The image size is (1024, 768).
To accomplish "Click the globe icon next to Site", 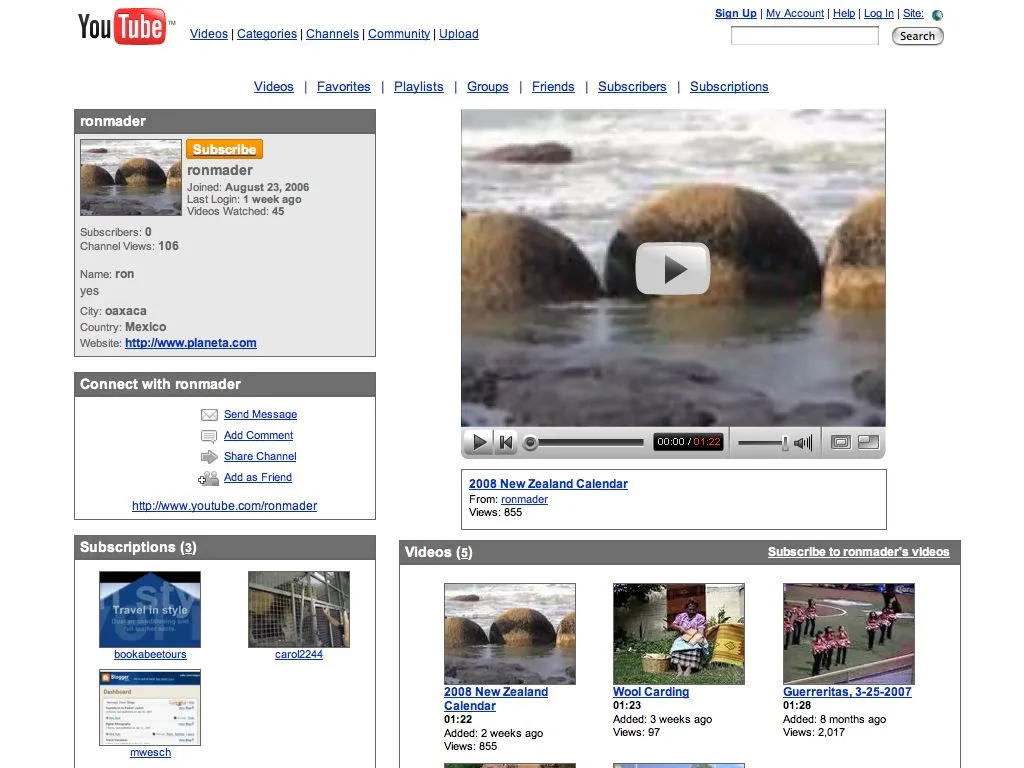I will [937, 15].
